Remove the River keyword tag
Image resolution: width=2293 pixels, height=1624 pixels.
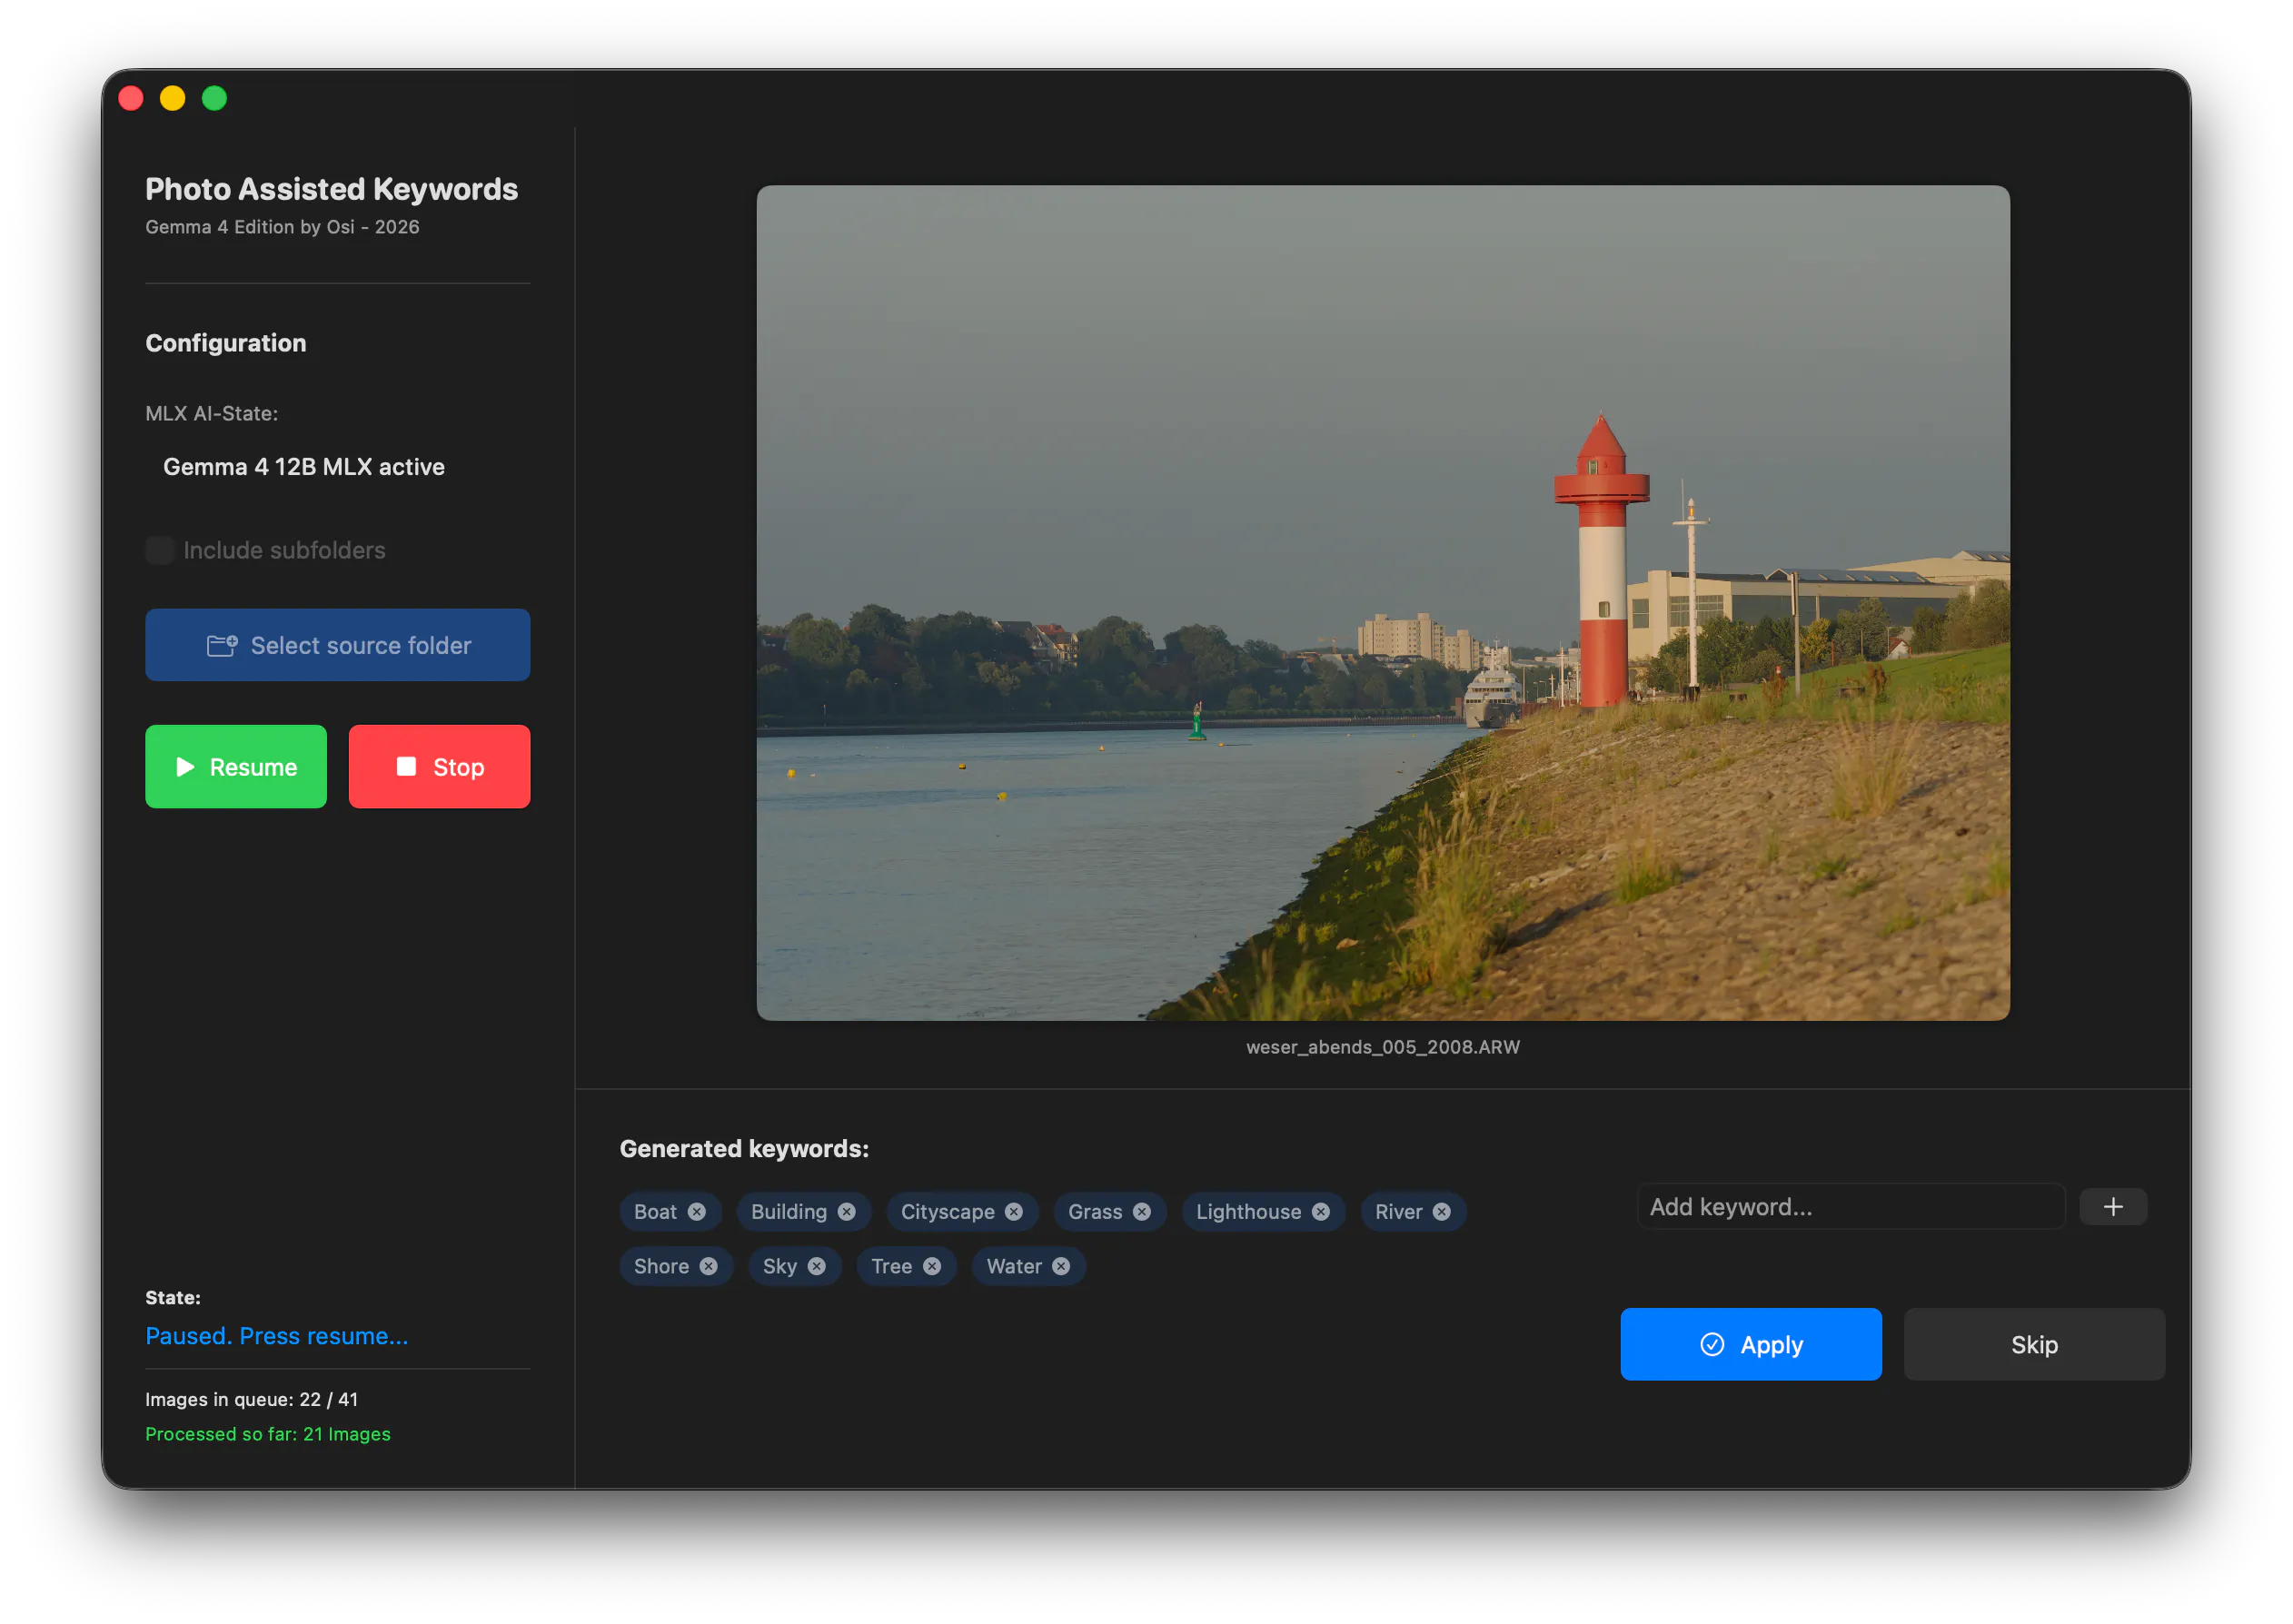coord(1442,1211)
